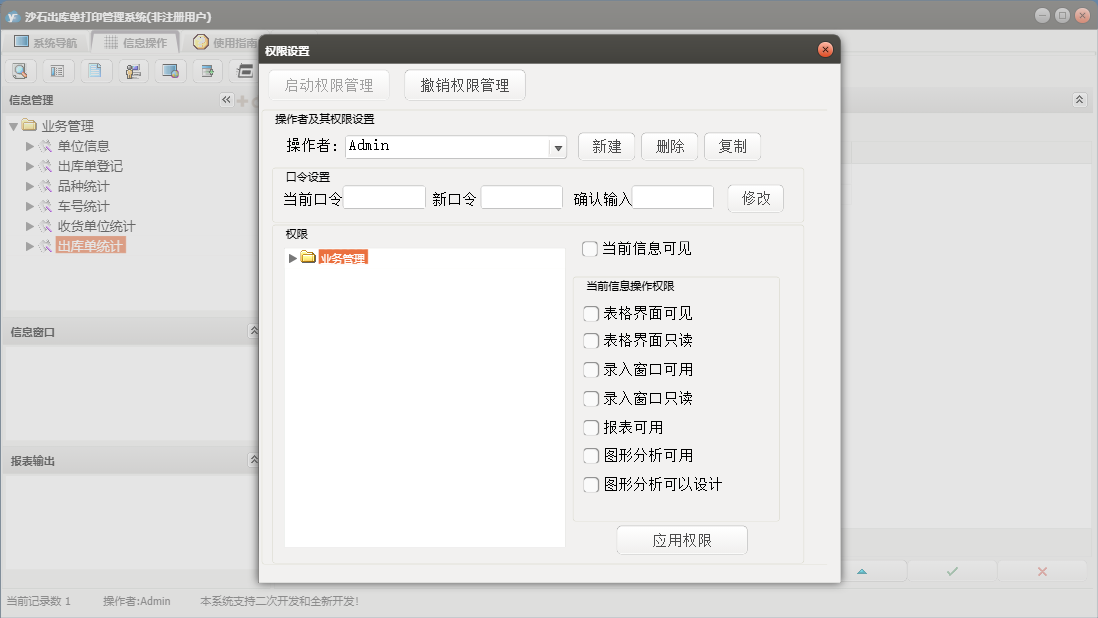The width and height of the screenshot is (1098, 618).
Task: Click the icon beside 单位信息
Action: (46, 146)
